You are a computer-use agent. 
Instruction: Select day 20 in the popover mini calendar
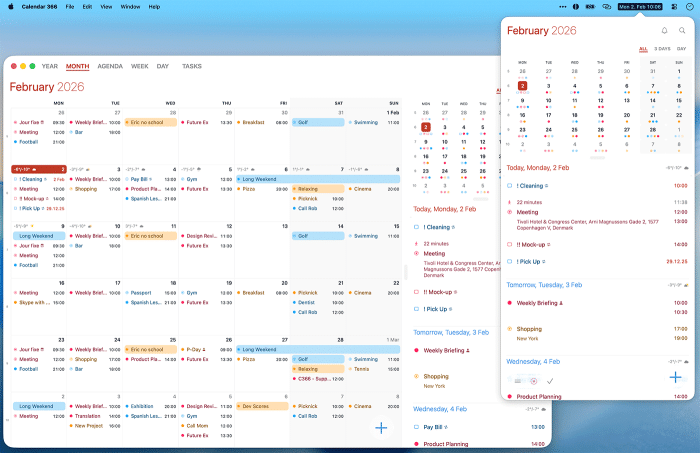(627, 115)
